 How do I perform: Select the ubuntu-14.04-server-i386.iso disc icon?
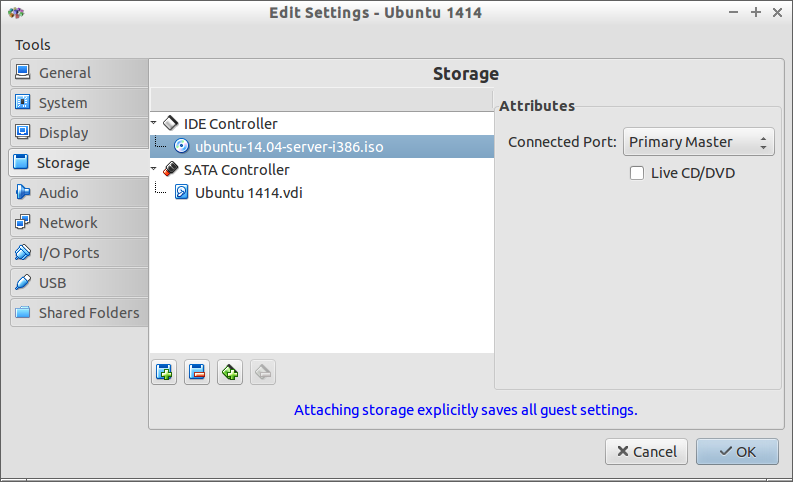[181, 146]
